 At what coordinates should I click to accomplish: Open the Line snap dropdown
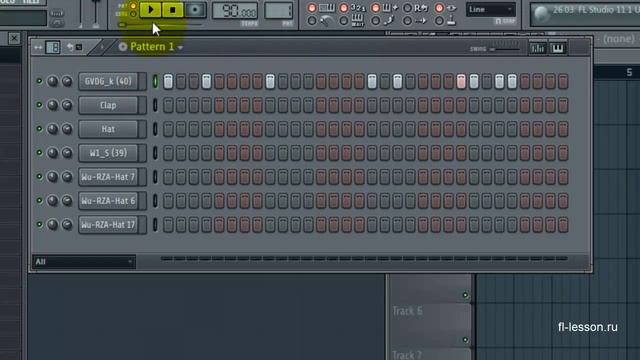point(491,9)
